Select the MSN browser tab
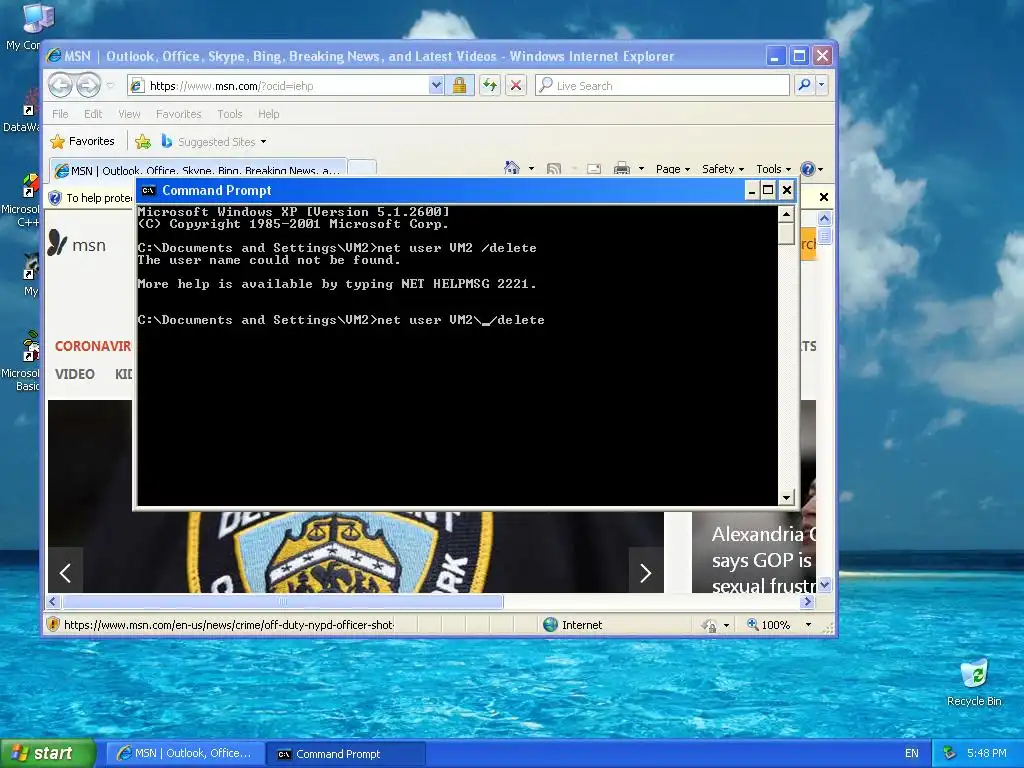 198,170
